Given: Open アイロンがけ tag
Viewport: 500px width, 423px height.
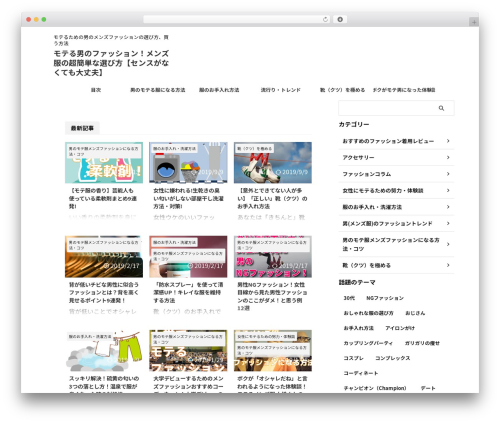Looking at the screenshot, I should 400,328.
